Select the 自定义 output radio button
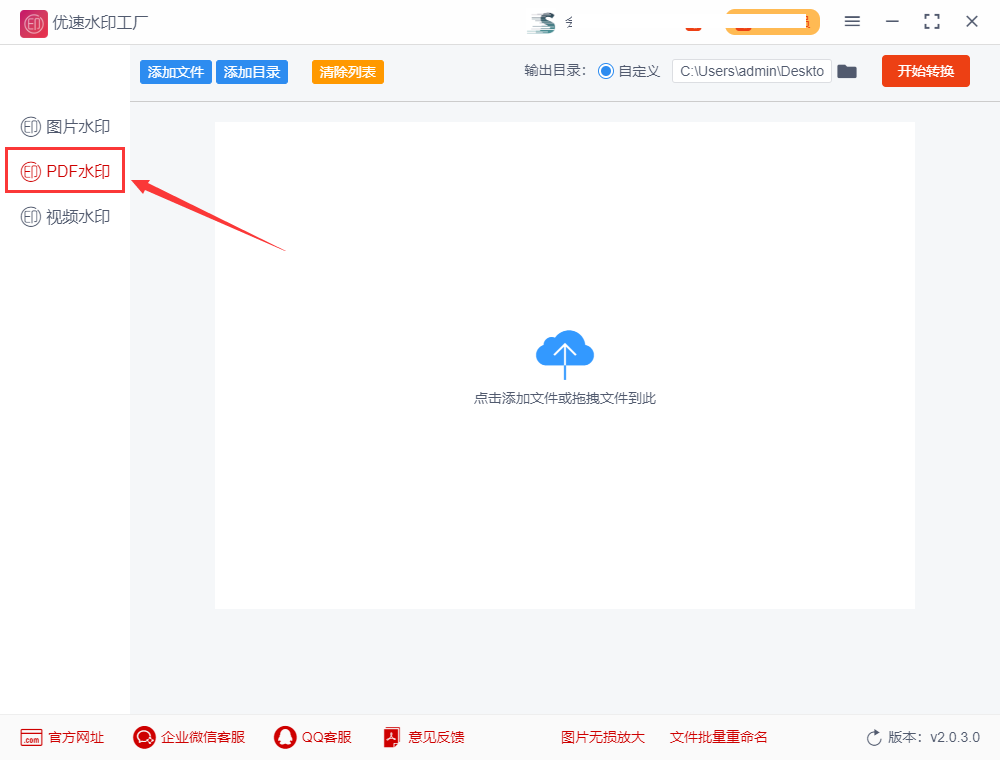Viewport: 1000px width, 760px height. (x=605, y=71)
